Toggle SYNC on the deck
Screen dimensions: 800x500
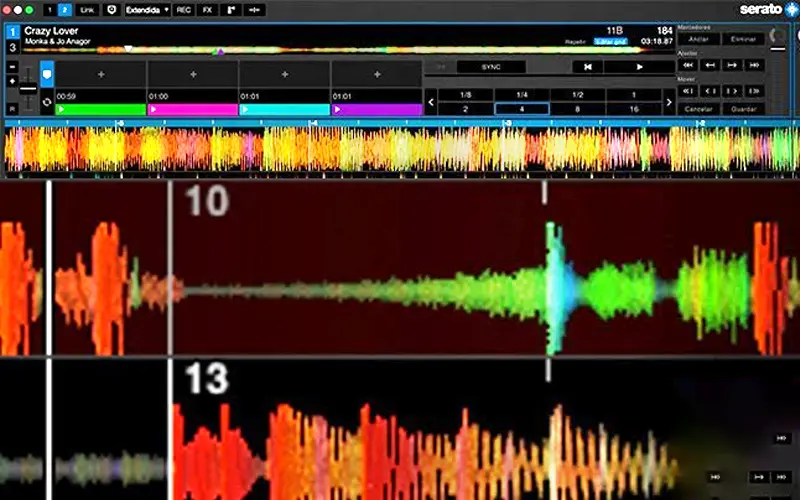click(491, 67)
